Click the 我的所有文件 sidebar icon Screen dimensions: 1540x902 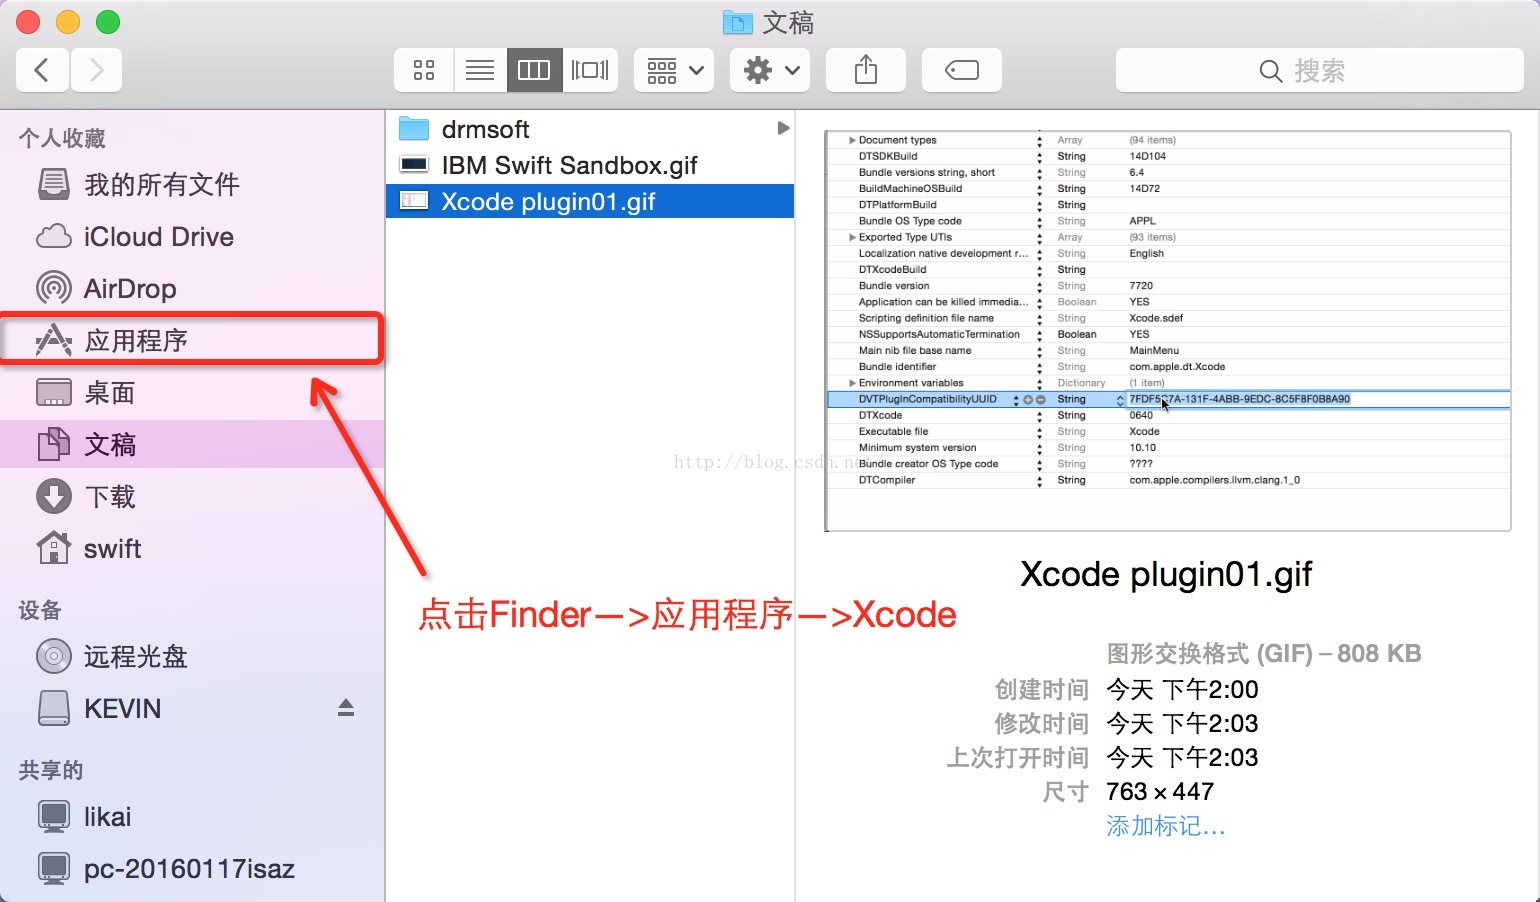click(x=54, y=184)
